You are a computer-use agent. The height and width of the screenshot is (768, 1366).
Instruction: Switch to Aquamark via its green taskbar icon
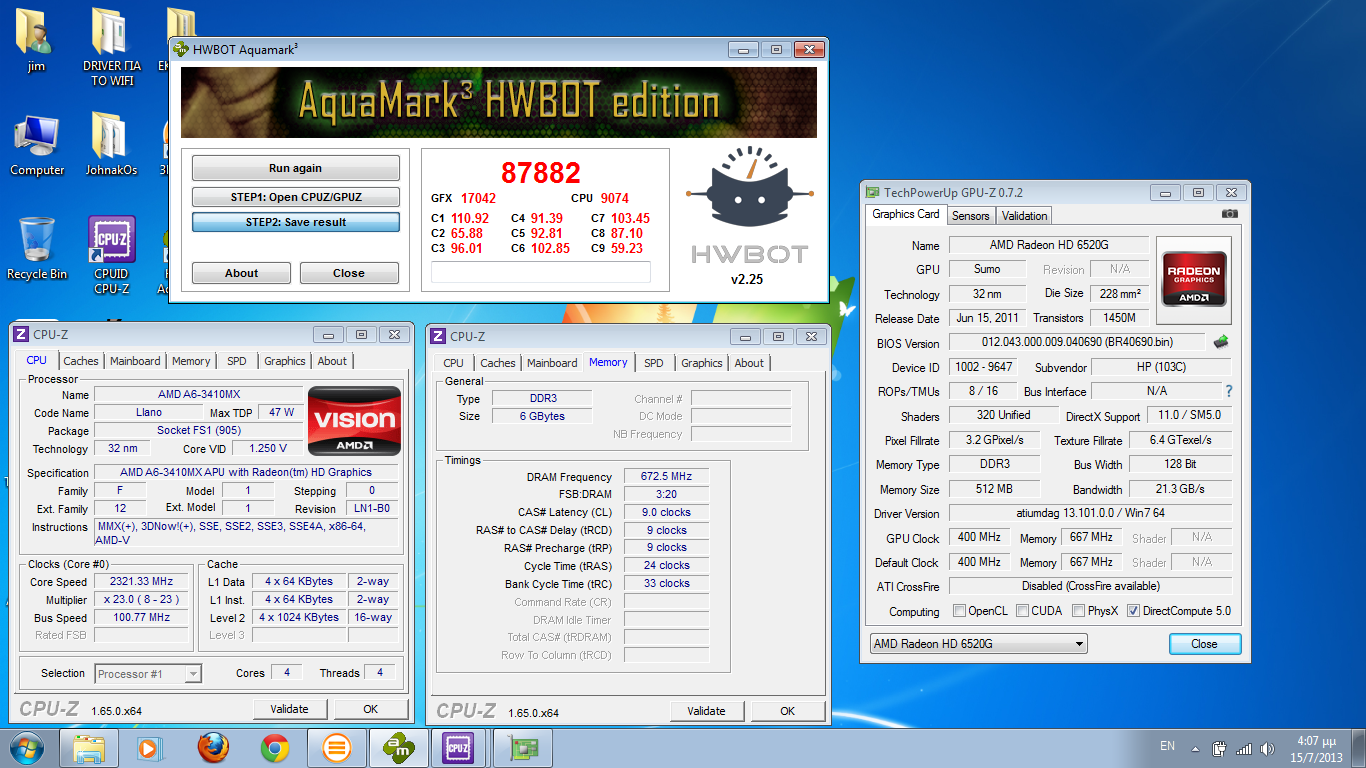point(398,748)
